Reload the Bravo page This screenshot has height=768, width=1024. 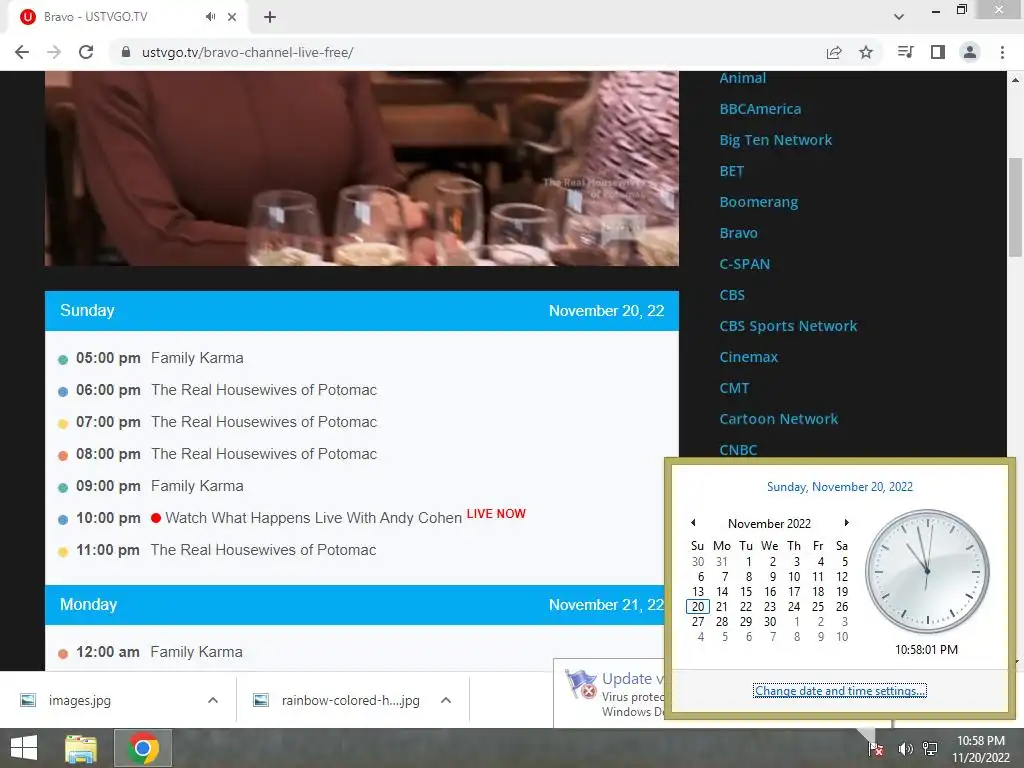pos(86,52)
